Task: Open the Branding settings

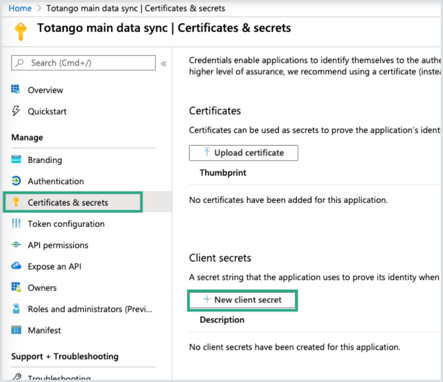Action: click(x=45, y=160)
